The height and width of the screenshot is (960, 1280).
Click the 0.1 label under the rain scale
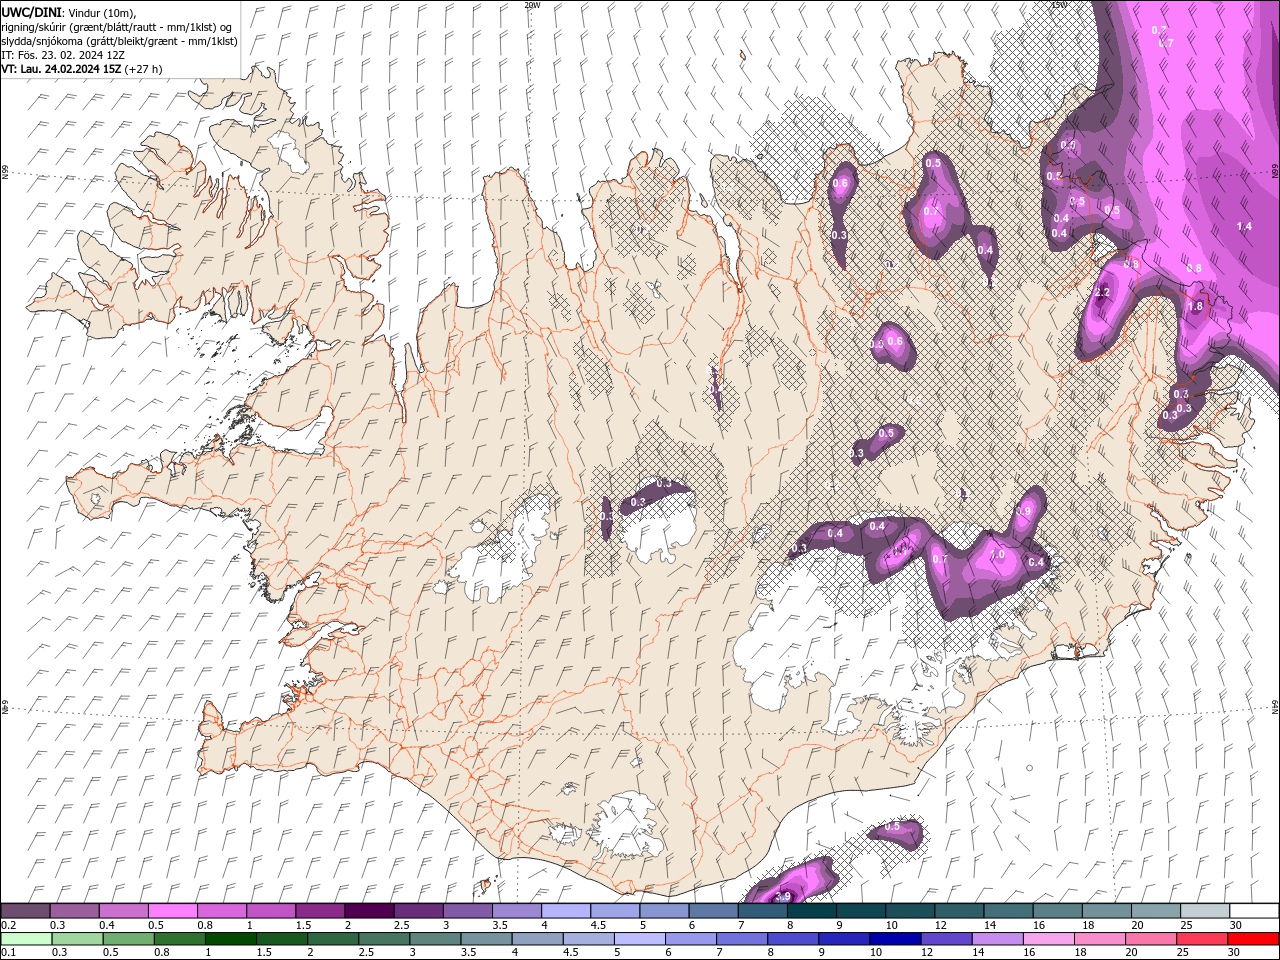point(8,953)
